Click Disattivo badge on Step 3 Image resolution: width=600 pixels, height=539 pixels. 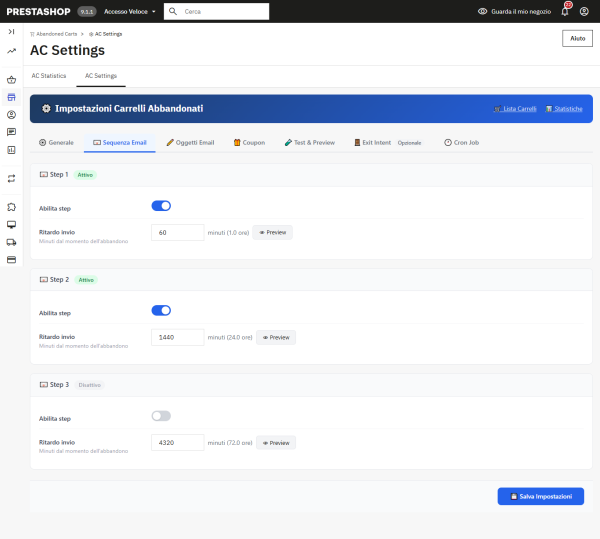(90, 385)
